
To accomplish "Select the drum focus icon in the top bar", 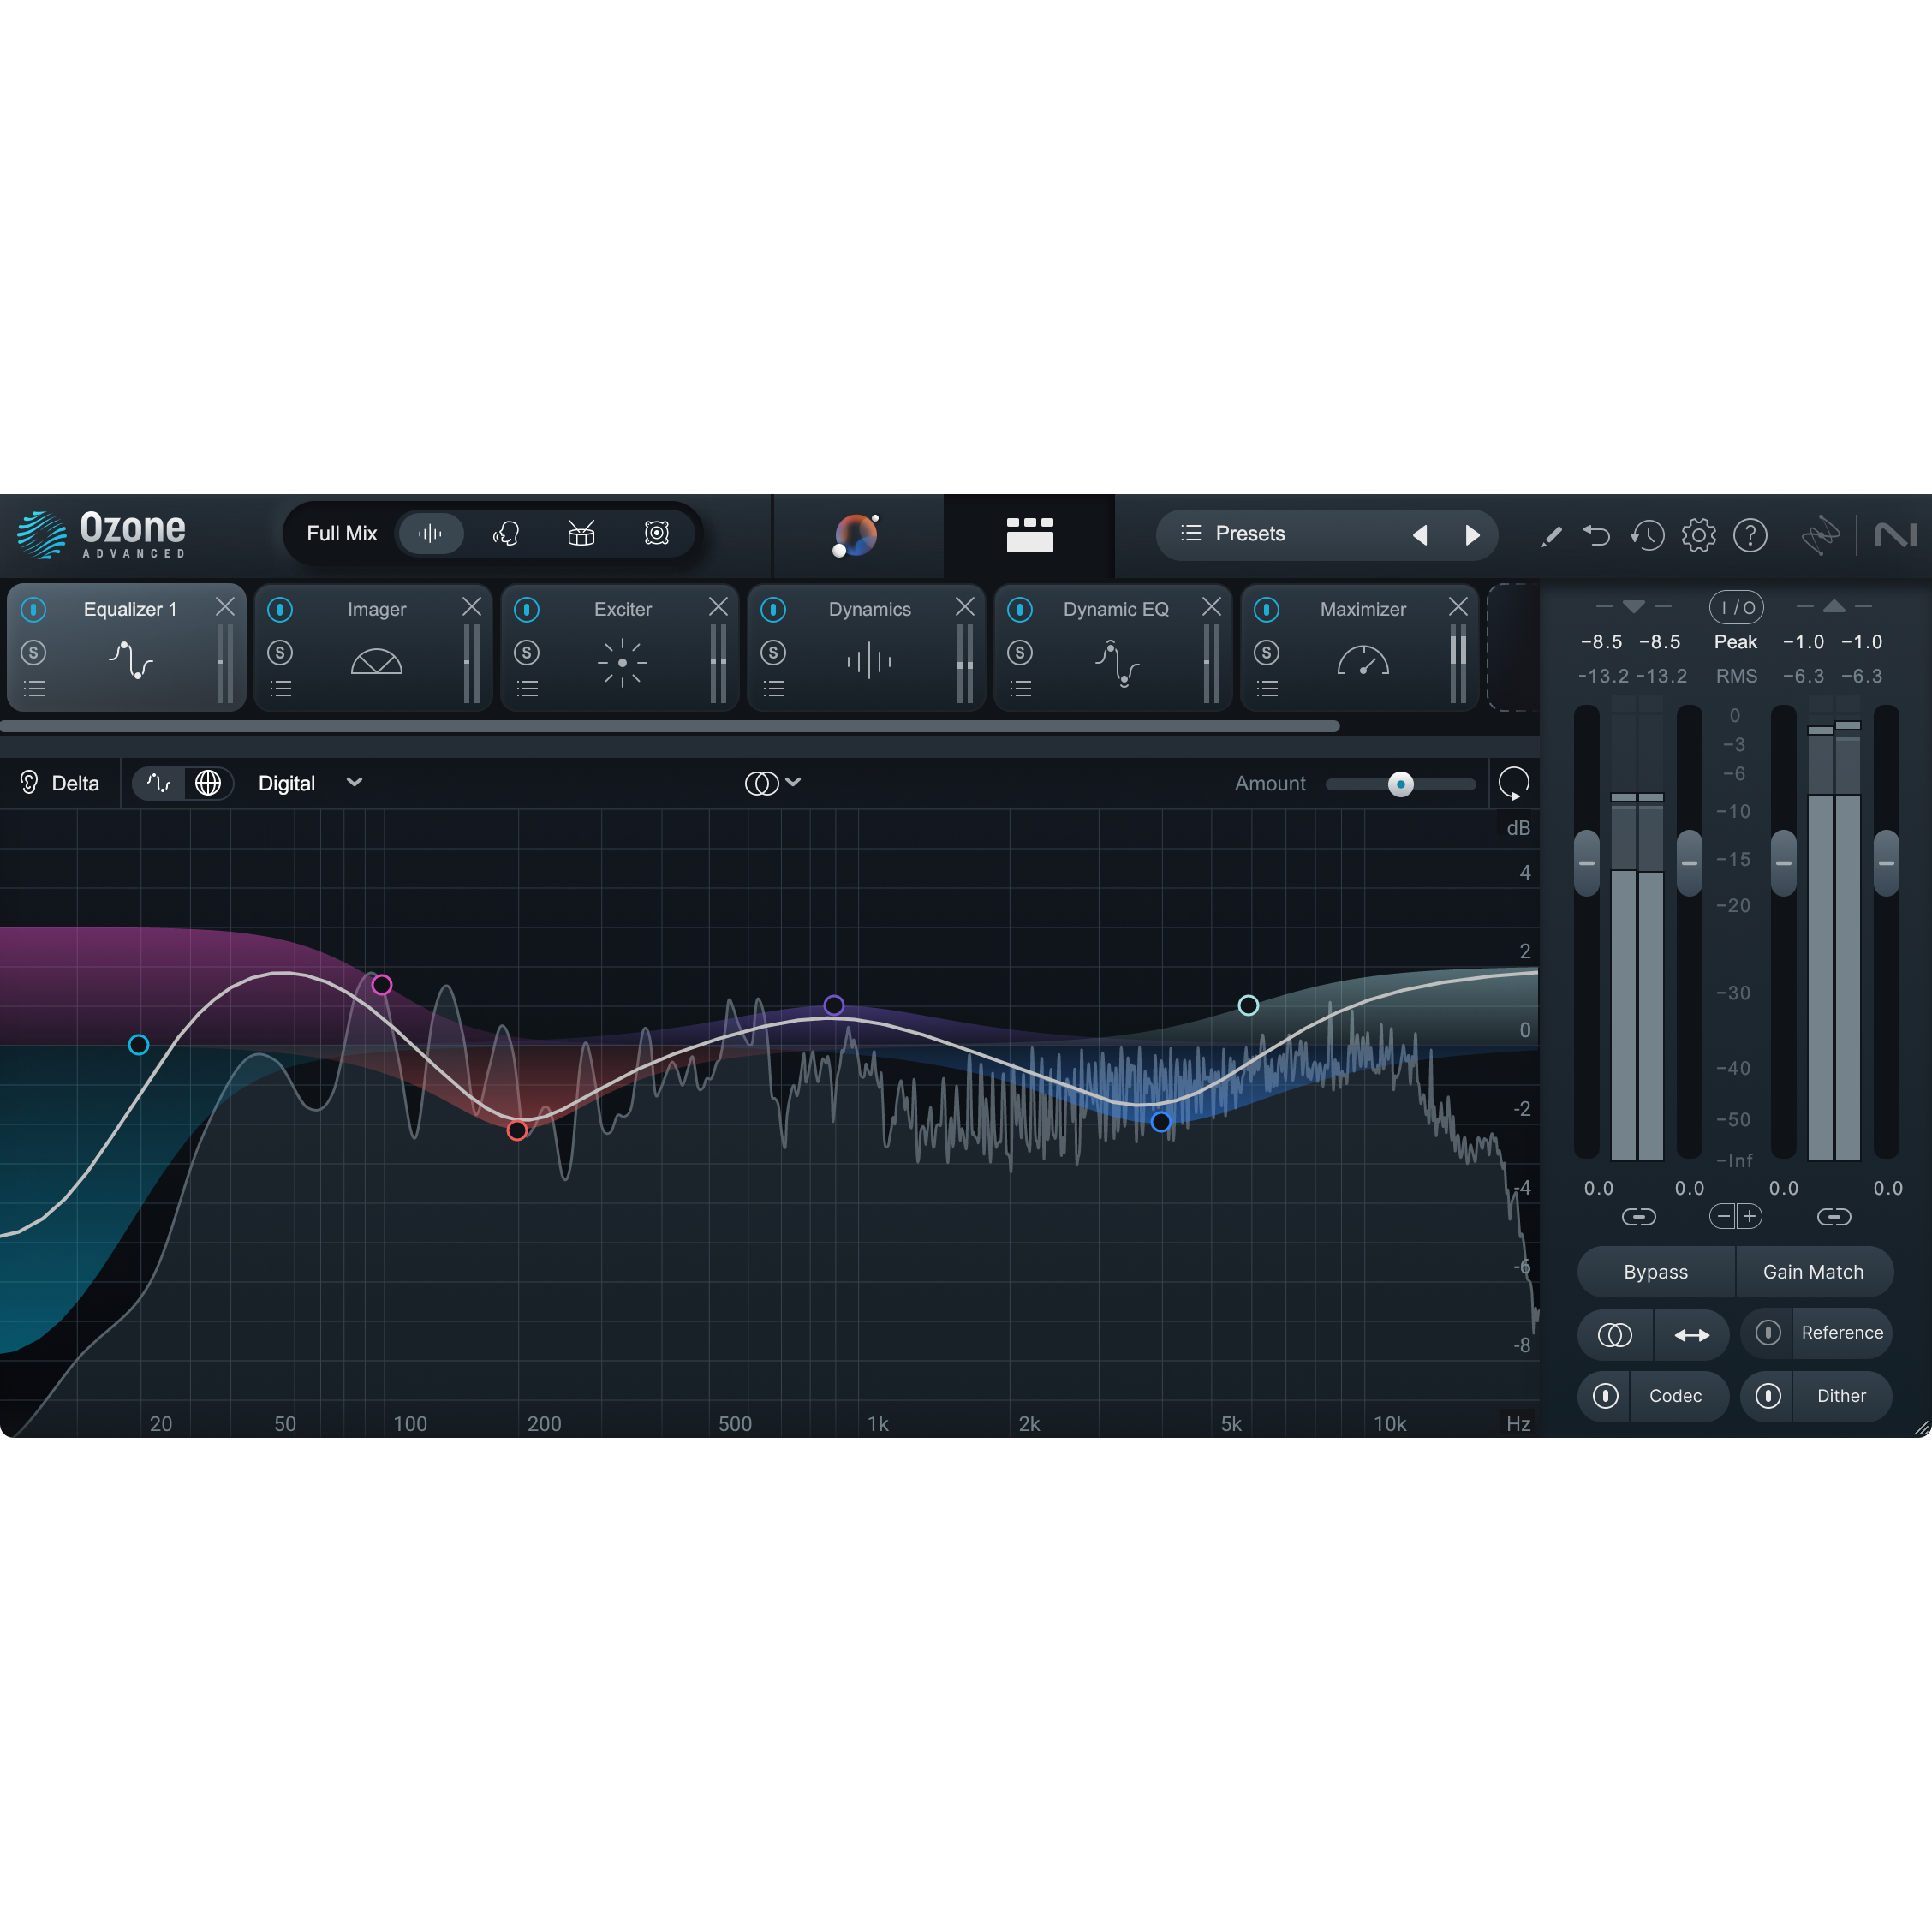I will click(x=581, y=533).
